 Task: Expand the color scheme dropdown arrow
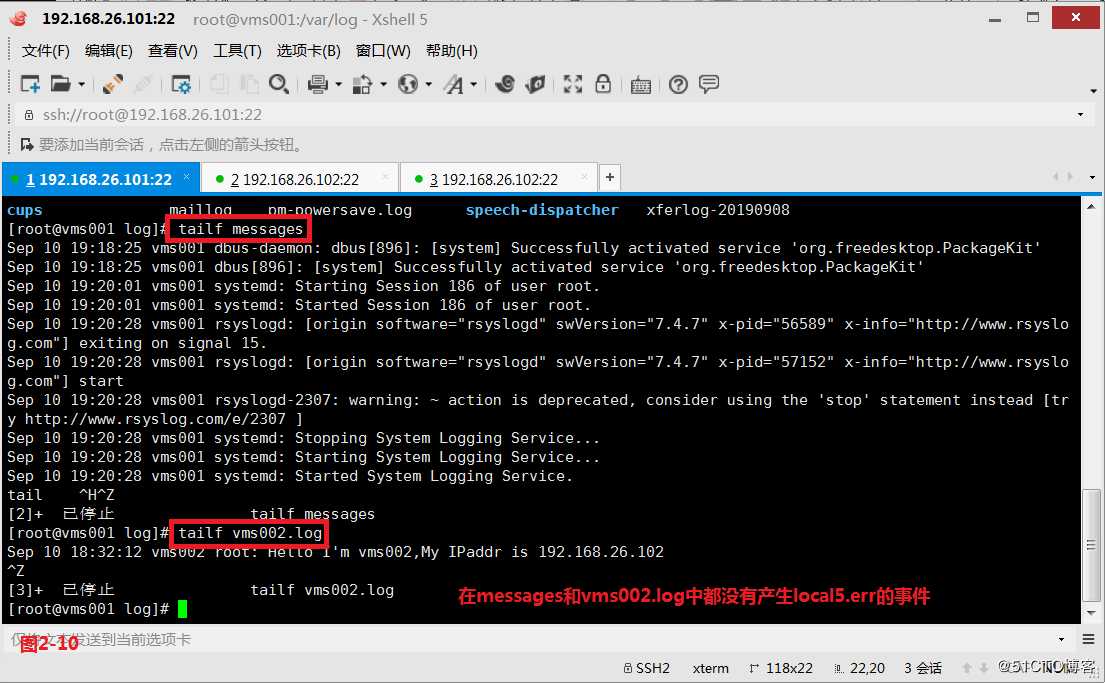tap(383, 85)
